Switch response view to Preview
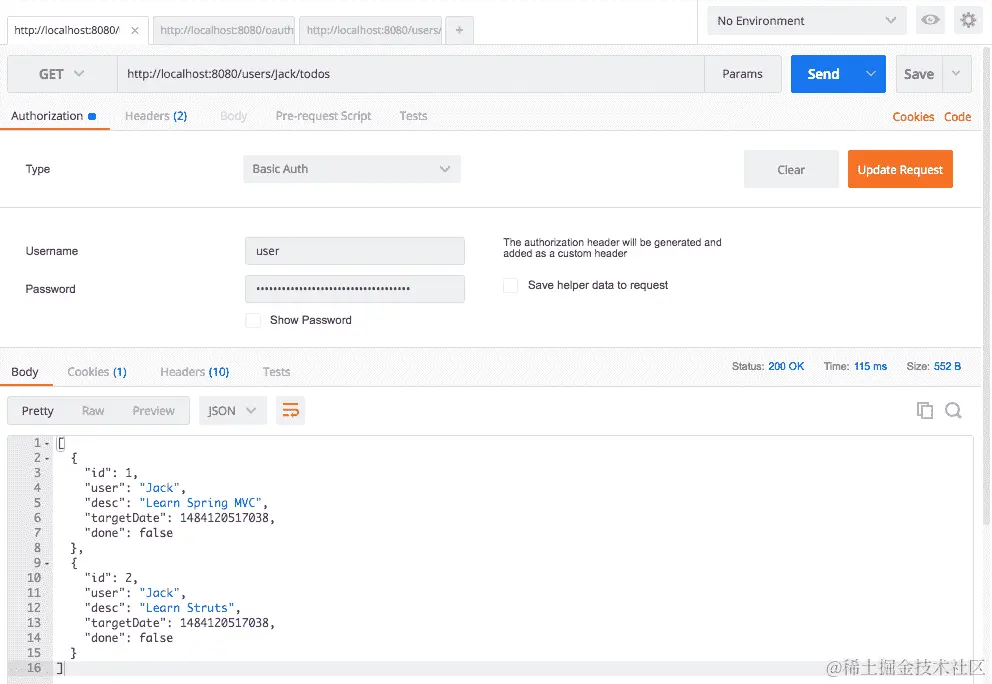The image size is (992, 684). click(153, 411)
